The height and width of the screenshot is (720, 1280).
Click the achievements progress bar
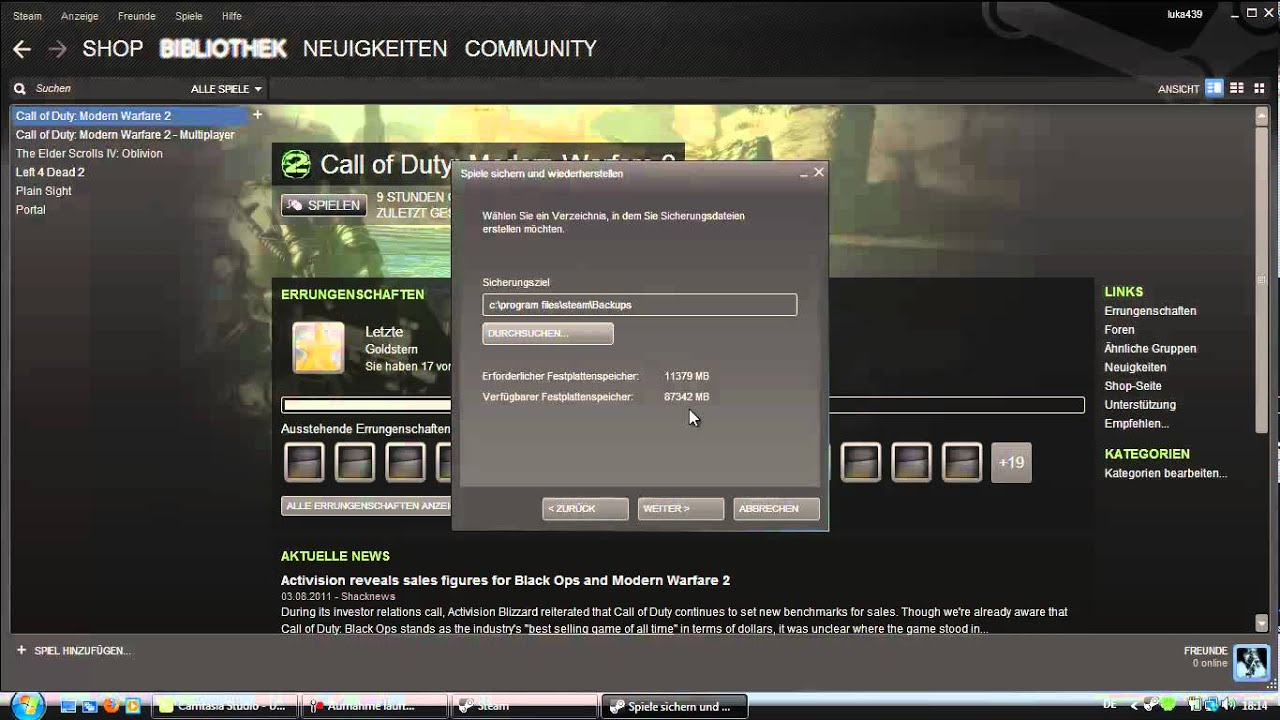click(683, 405)
